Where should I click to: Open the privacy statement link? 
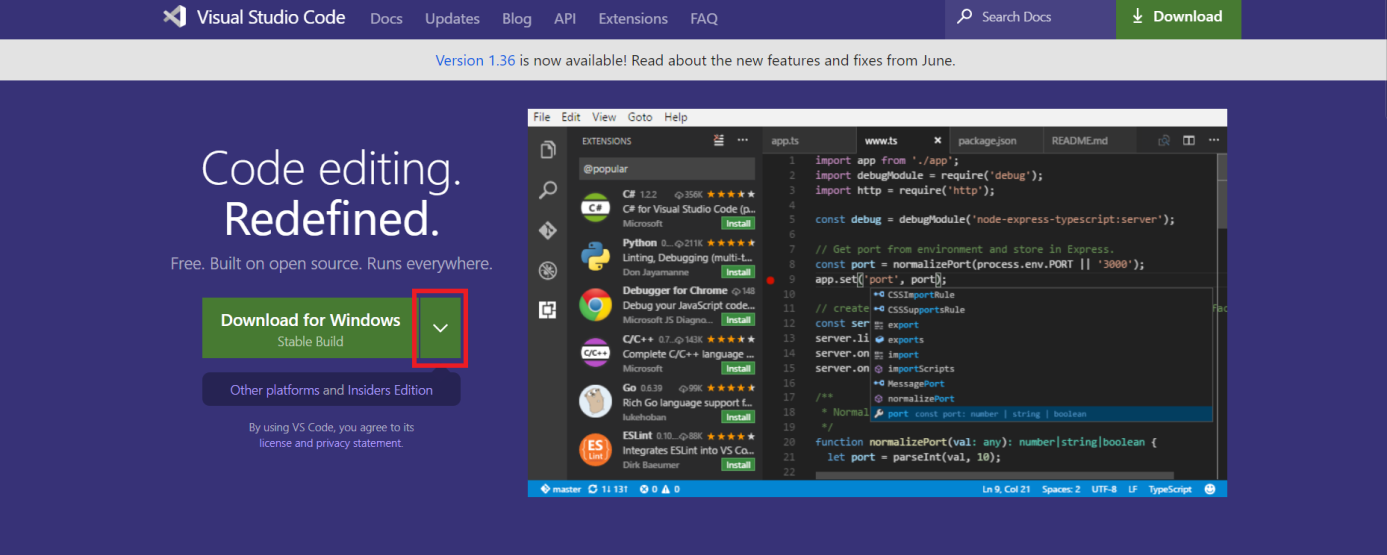click(x=359, y=443)
